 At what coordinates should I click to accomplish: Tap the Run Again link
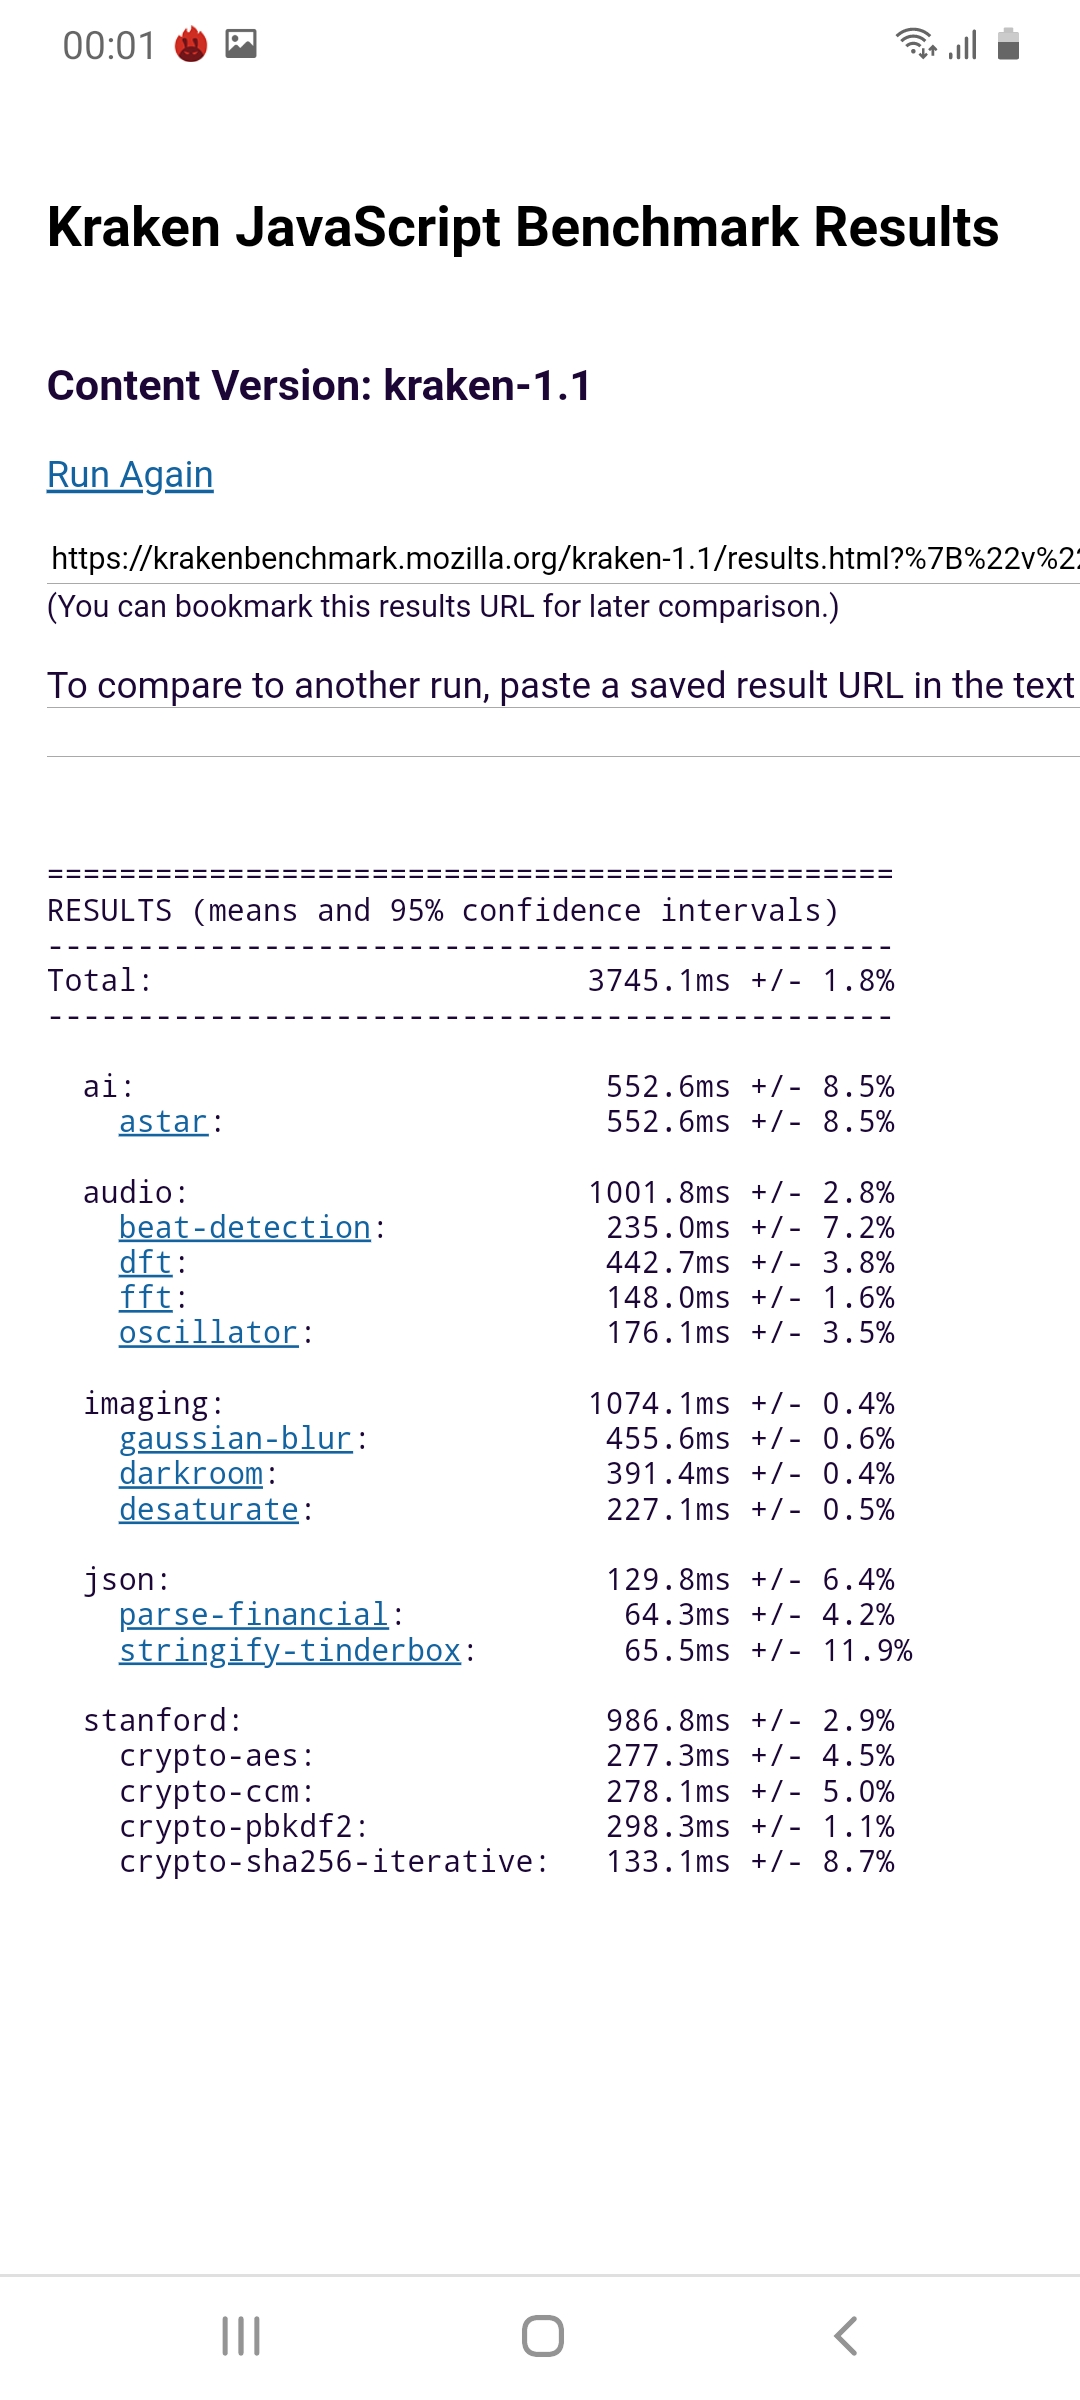point(130,475)
